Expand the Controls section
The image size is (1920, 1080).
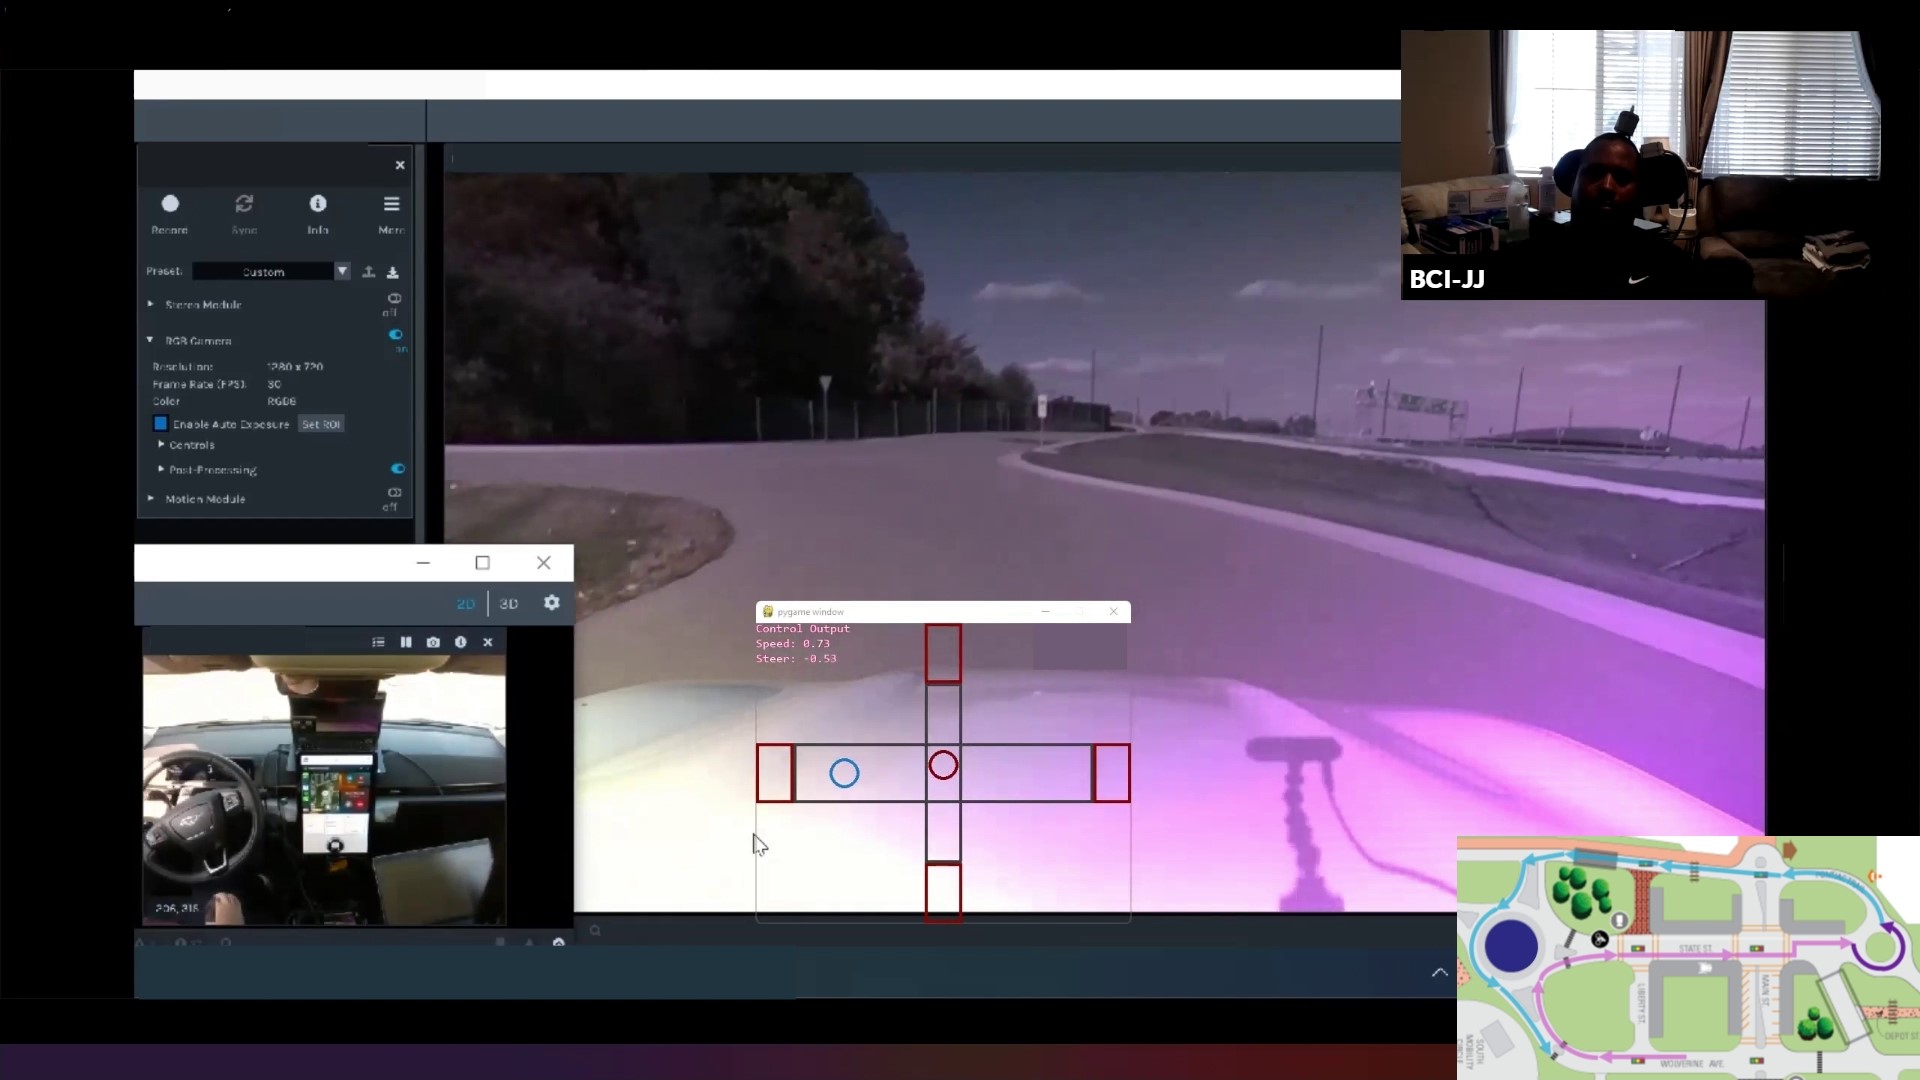(161, 445)
